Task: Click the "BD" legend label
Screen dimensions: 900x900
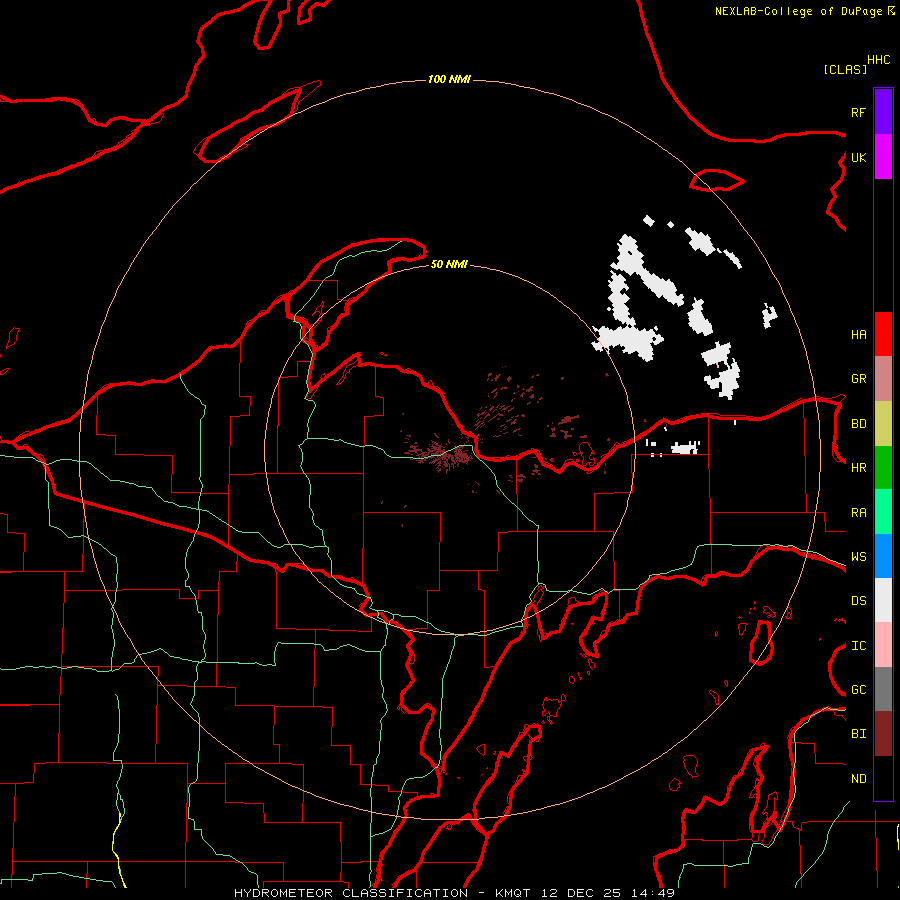Action: (858, 424)
